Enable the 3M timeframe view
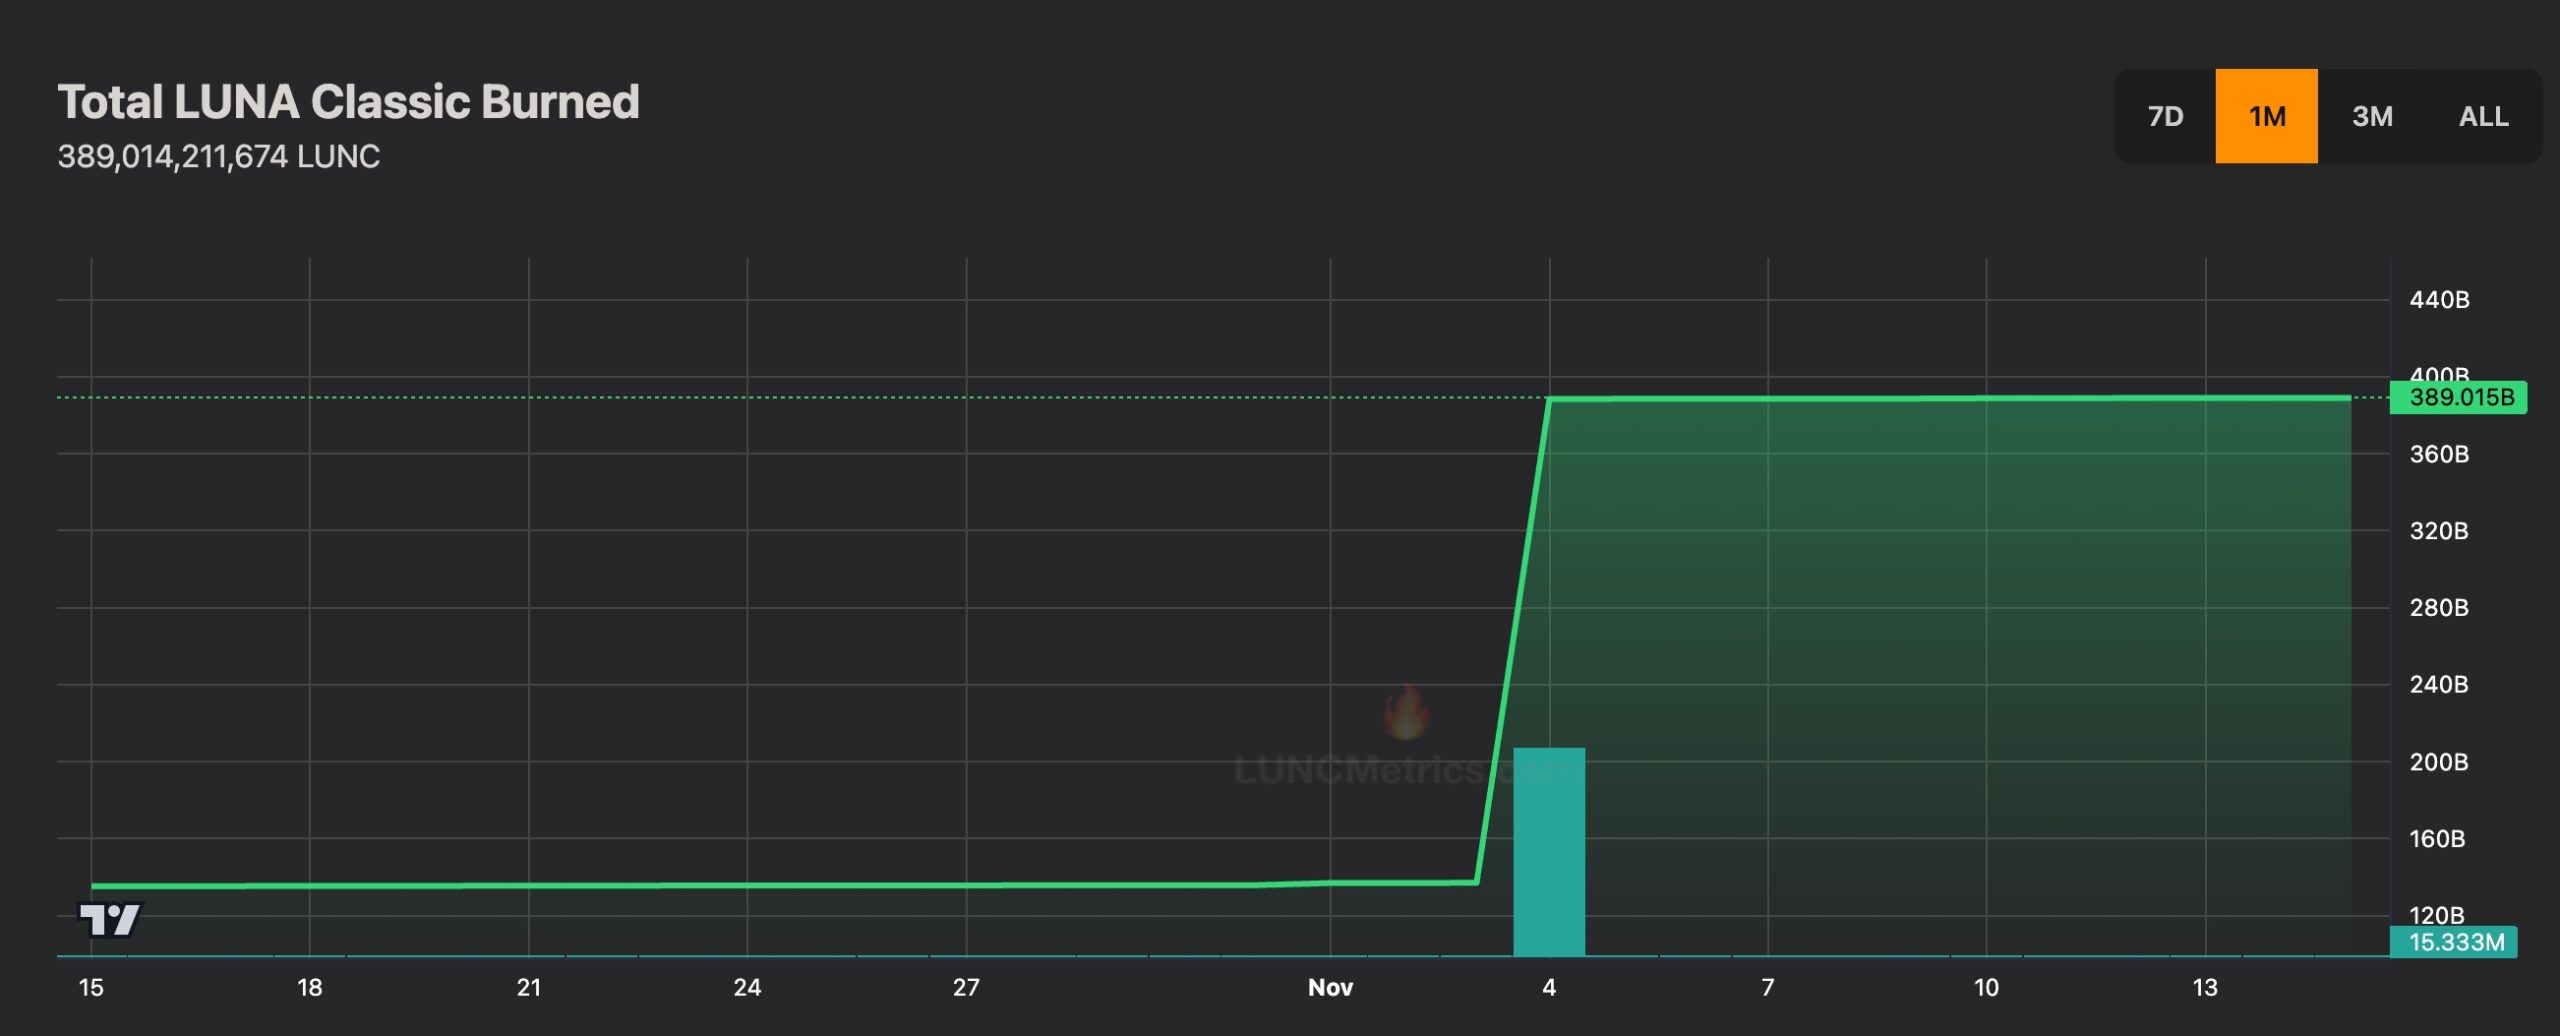Screen dimensions: 2560x1036 [x=2373, y=116]
